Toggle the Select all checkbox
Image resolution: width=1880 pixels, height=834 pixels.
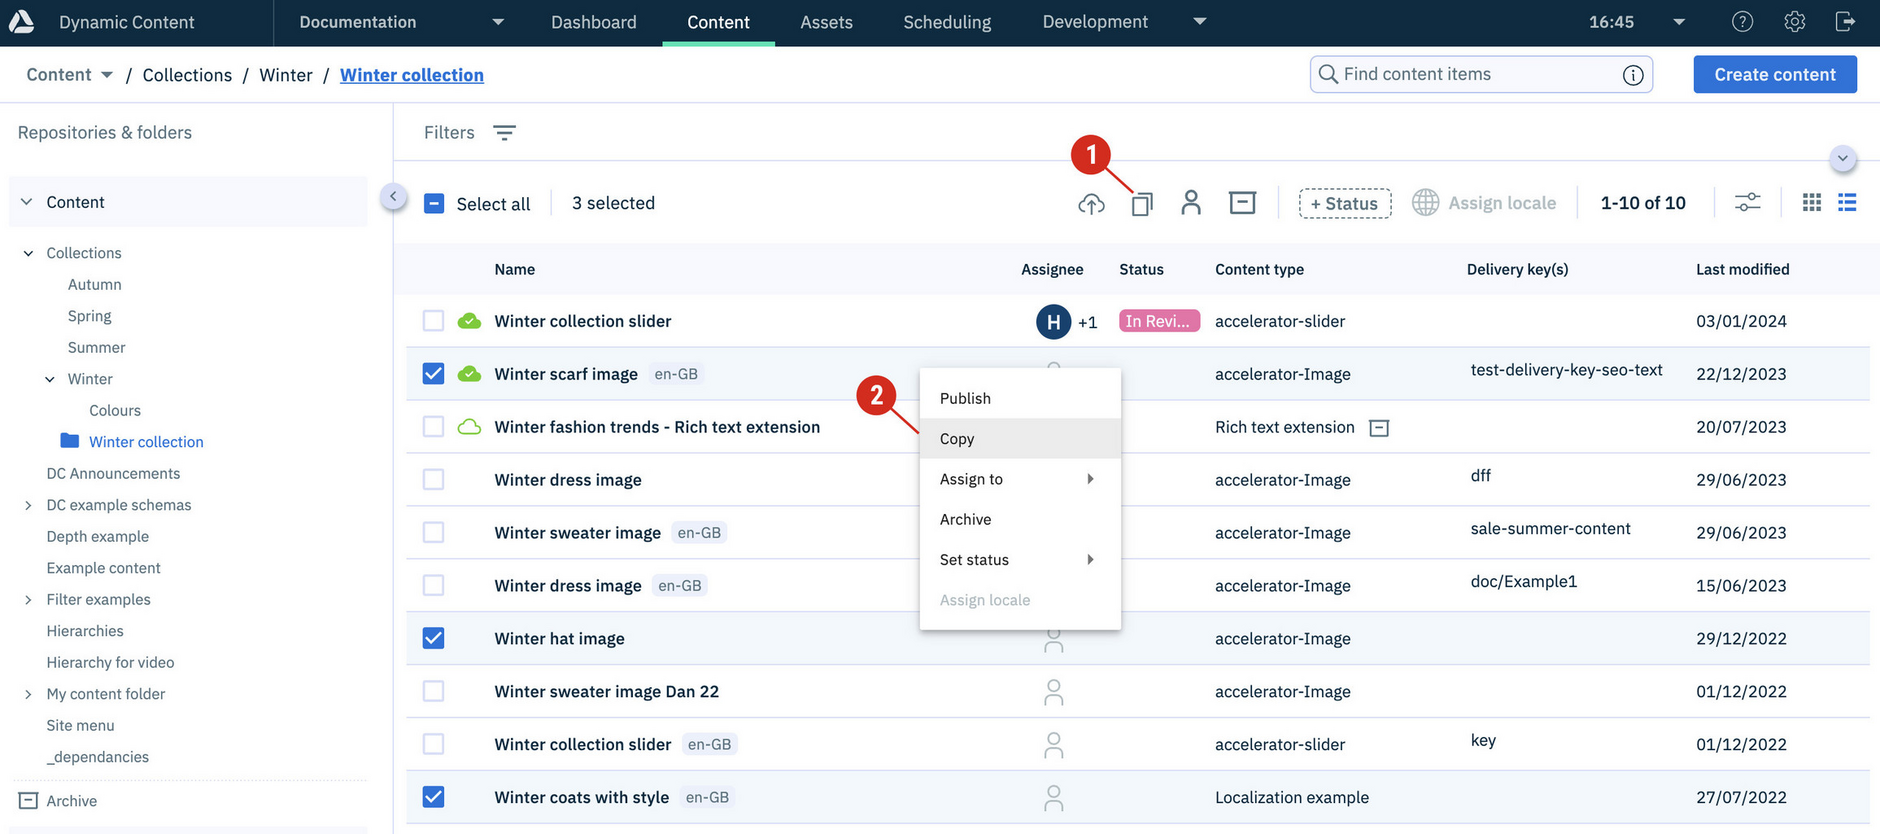click(434, 204)
